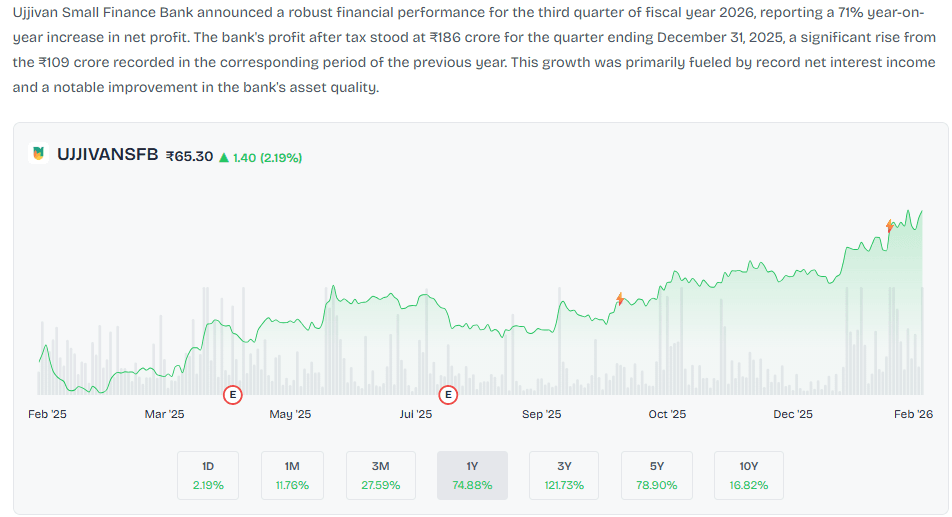Show the 5Y performance chart
Image resolution: width=952 pixels, height=517 pixels.
pos(656,475)
